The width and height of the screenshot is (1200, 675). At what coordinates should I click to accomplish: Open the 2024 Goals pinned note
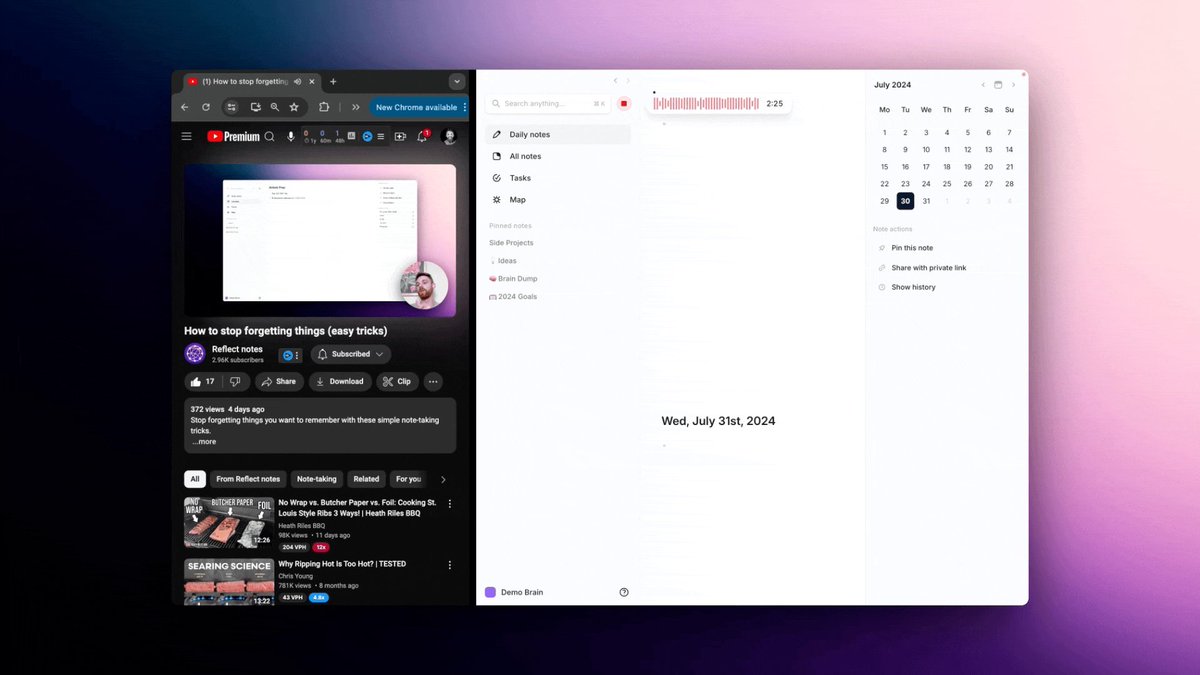click(513, 297)
